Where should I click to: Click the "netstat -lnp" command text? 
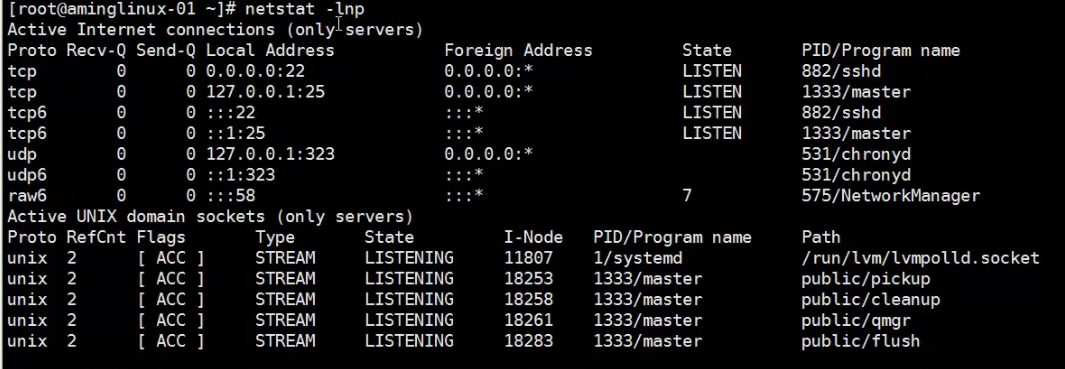(304, 10)
